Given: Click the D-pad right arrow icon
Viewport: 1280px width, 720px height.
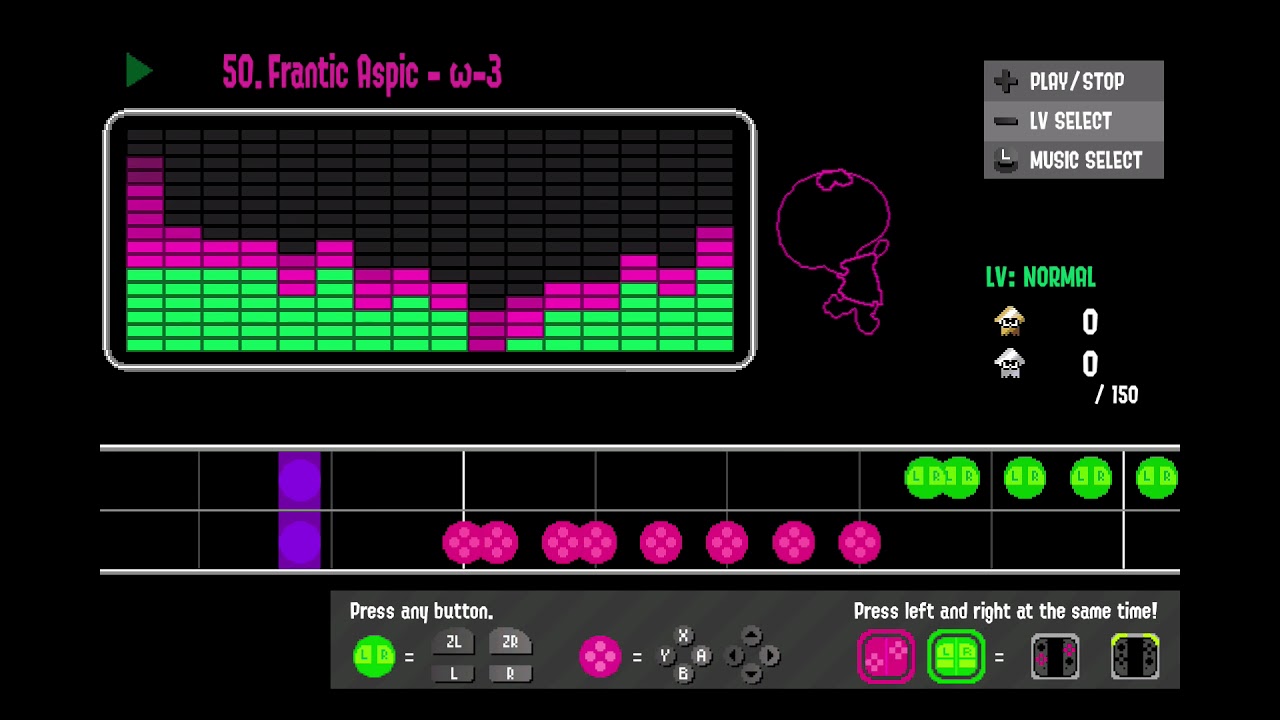Looking at the screenshot, I should click(770, 656).
